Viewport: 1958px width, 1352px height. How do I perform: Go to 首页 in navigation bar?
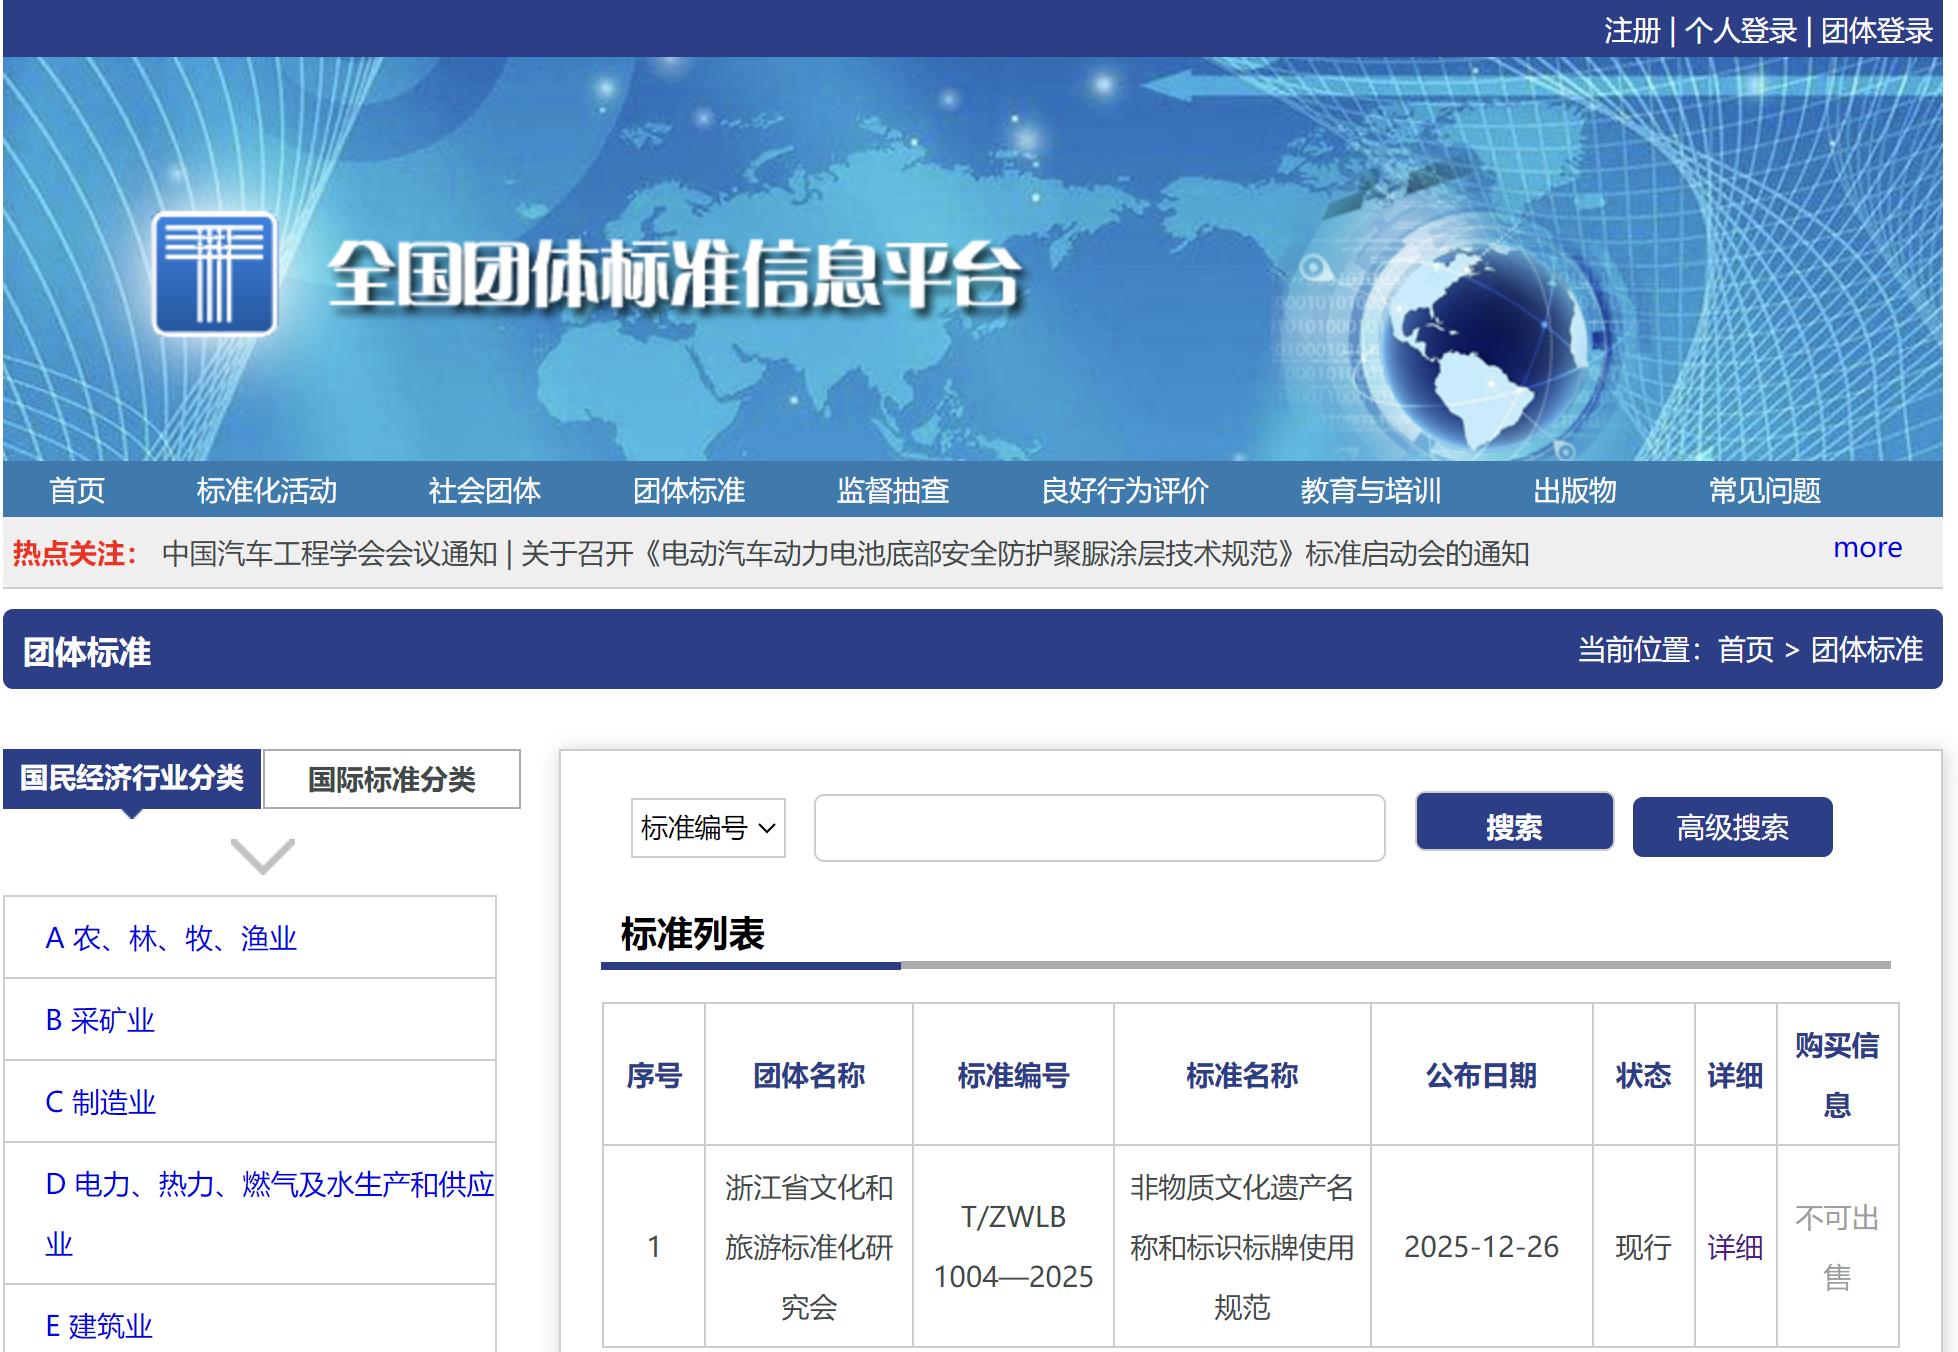click(x=77, y=490)
